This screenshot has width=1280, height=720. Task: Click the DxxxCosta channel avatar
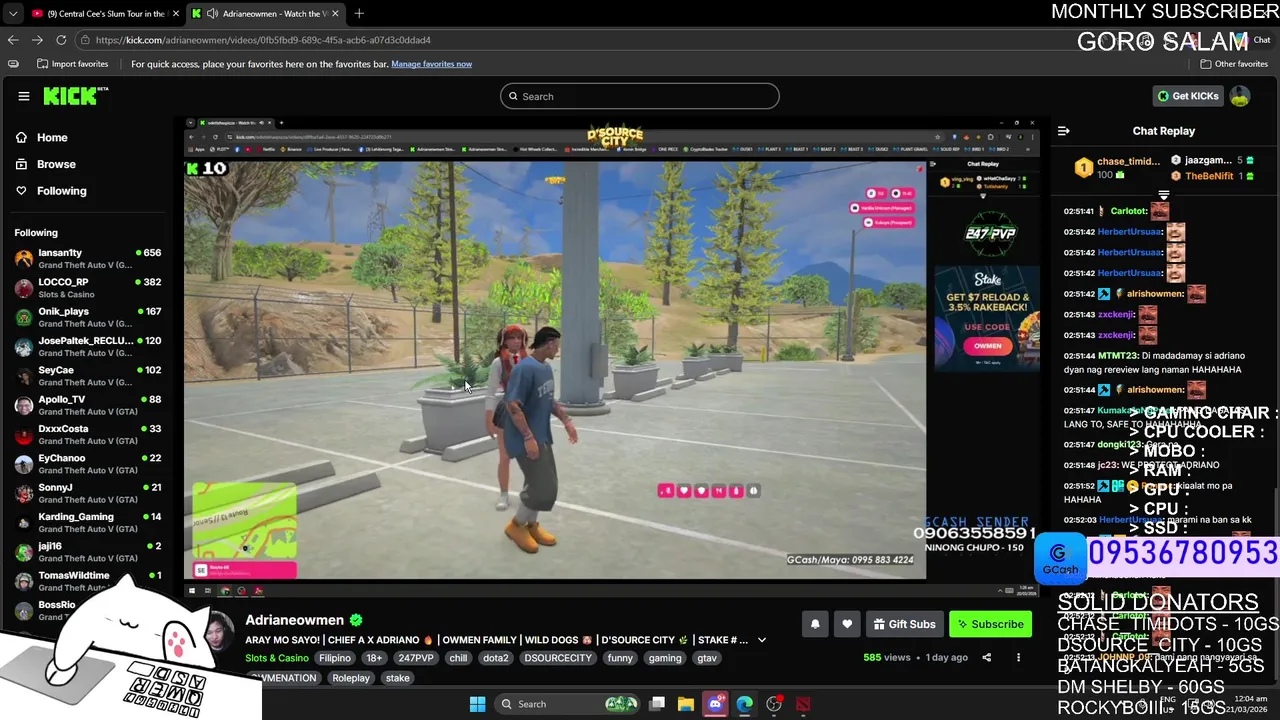coord(23,435)
